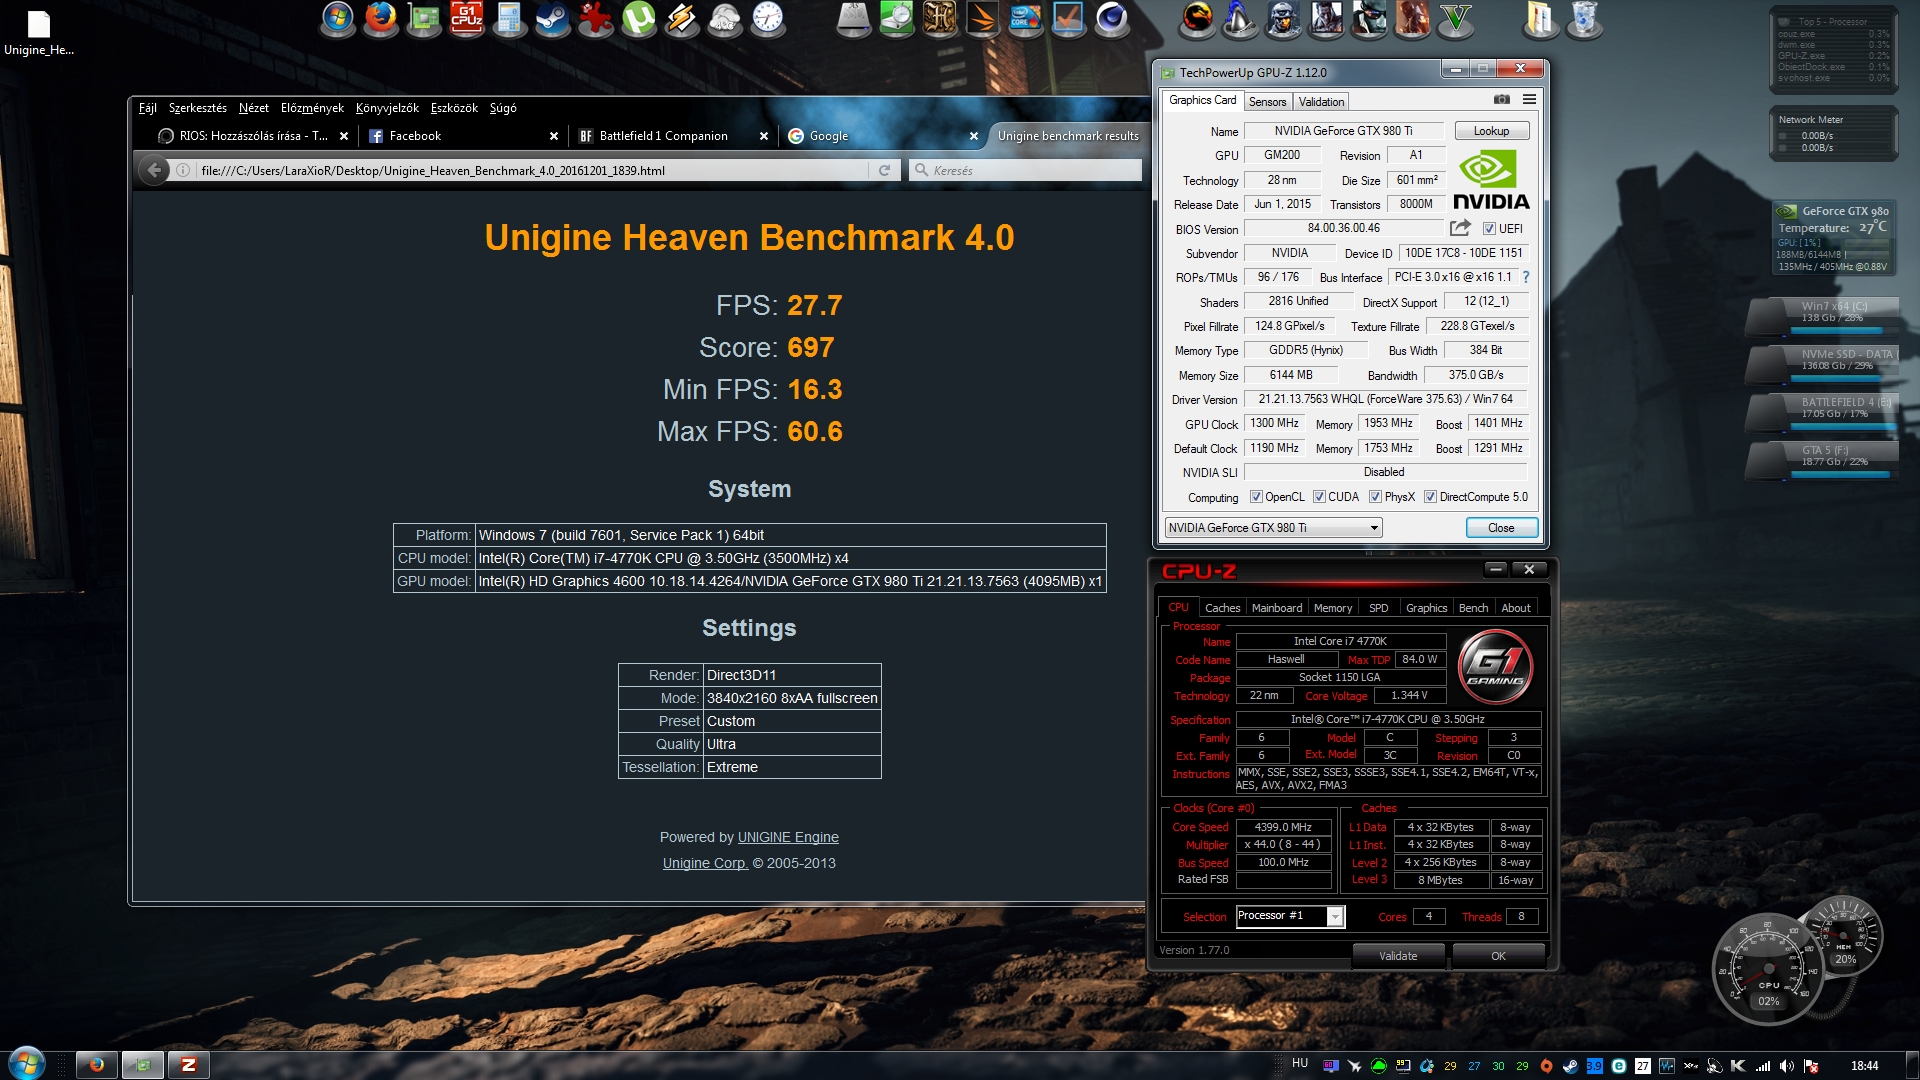The image size is (1920, 1080).
Task: Open the Windows start orb dock icon
Action: [x=338, y=18]
